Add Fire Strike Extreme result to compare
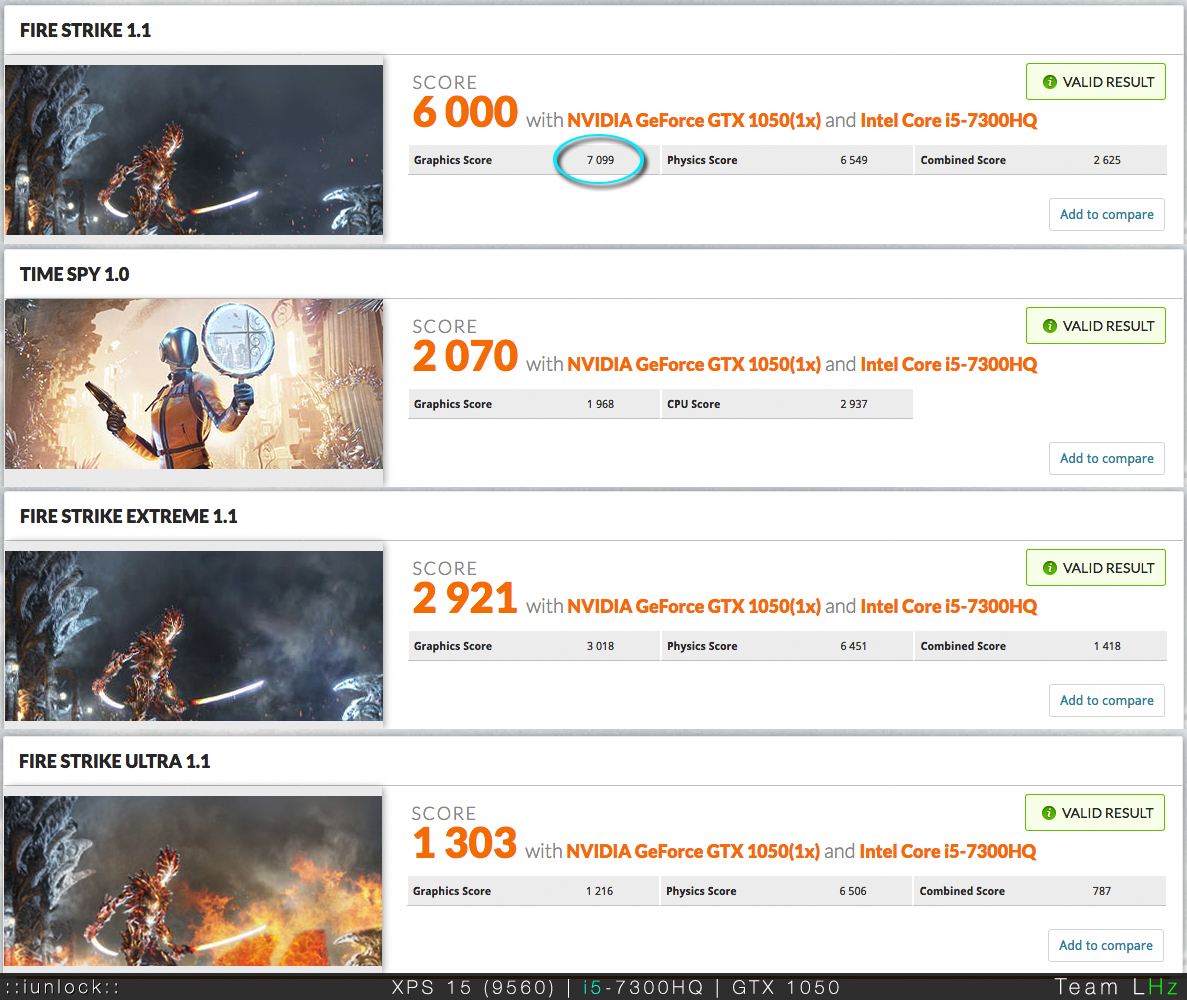 [x=1107, y=700]
